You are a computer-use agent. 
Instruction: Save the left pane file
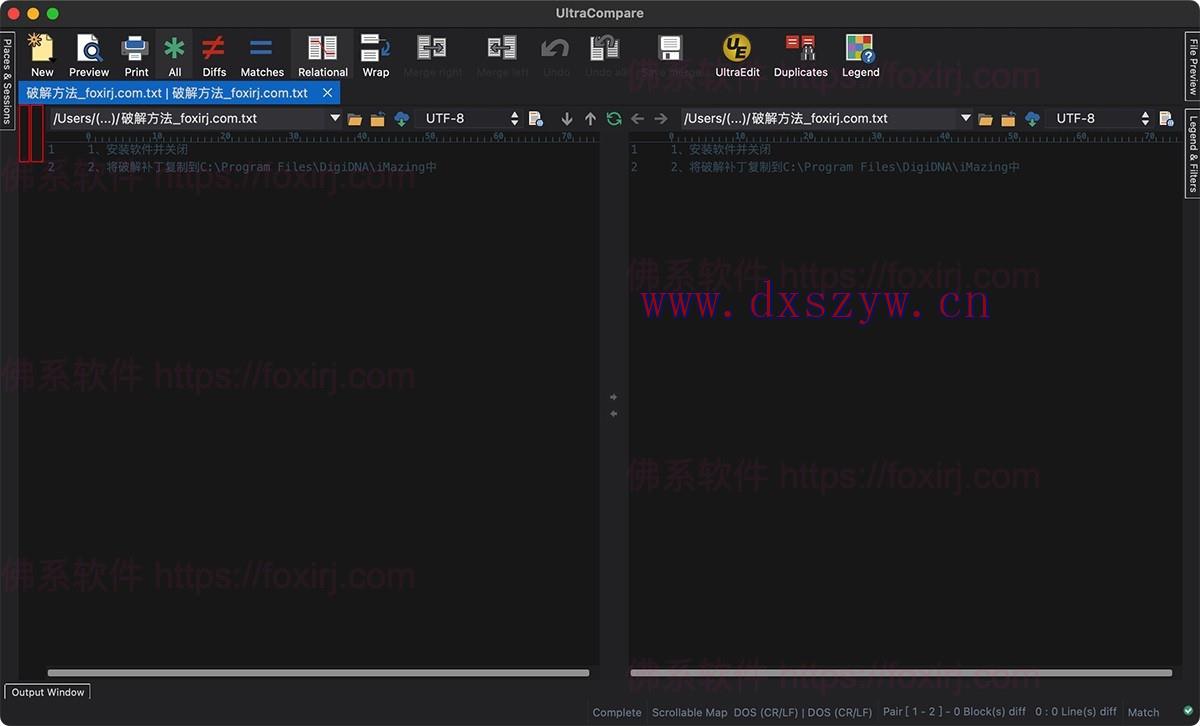pos(378,119)
